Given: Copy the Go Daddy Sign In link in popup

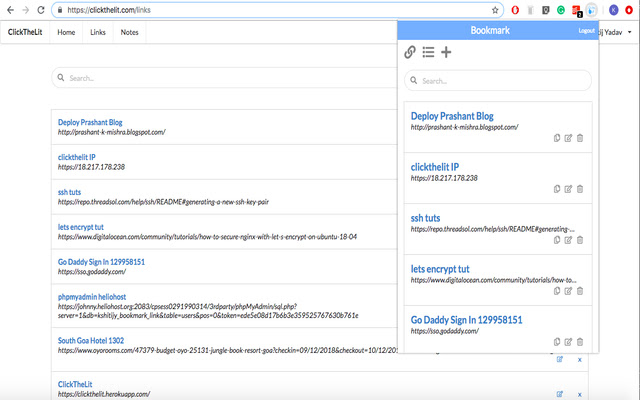Looking at the screenshot, I should click(557, 342).
